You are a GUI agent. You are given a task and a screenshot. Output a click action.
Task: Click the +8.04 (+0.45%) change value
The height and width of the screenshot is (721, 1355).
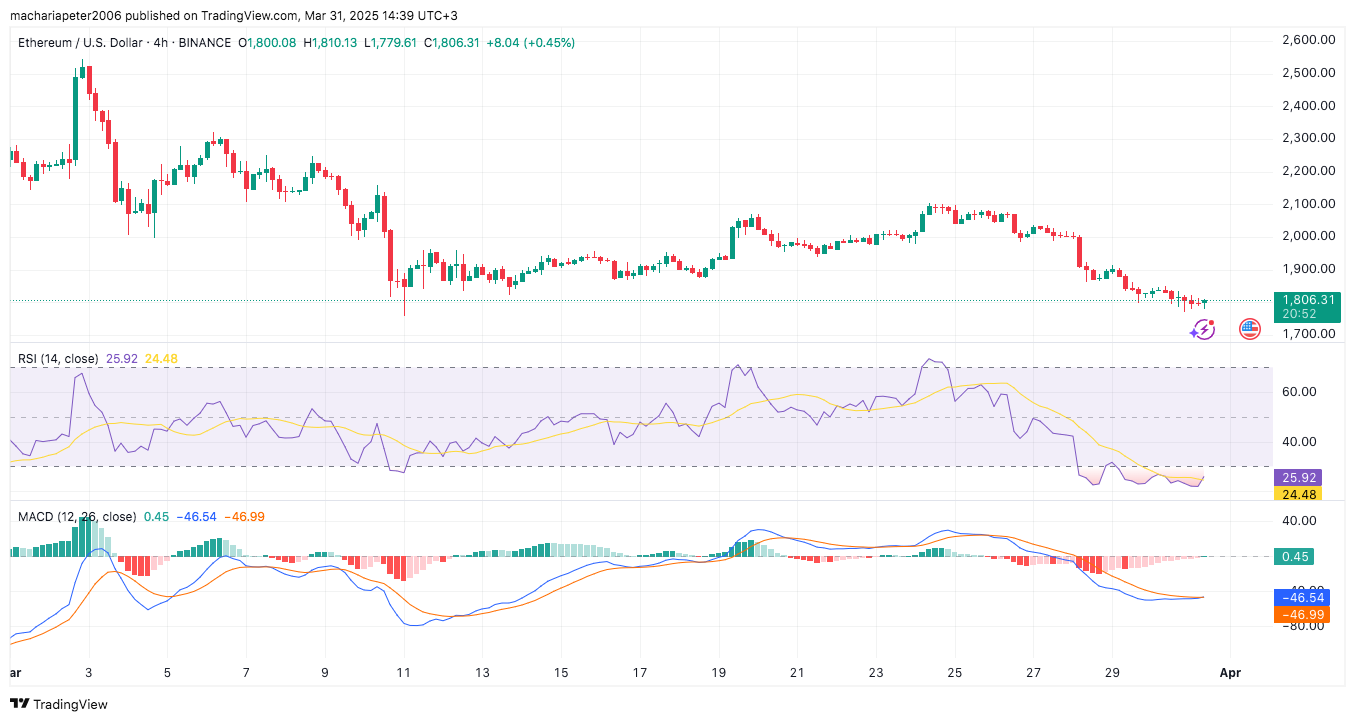(530, 42)
